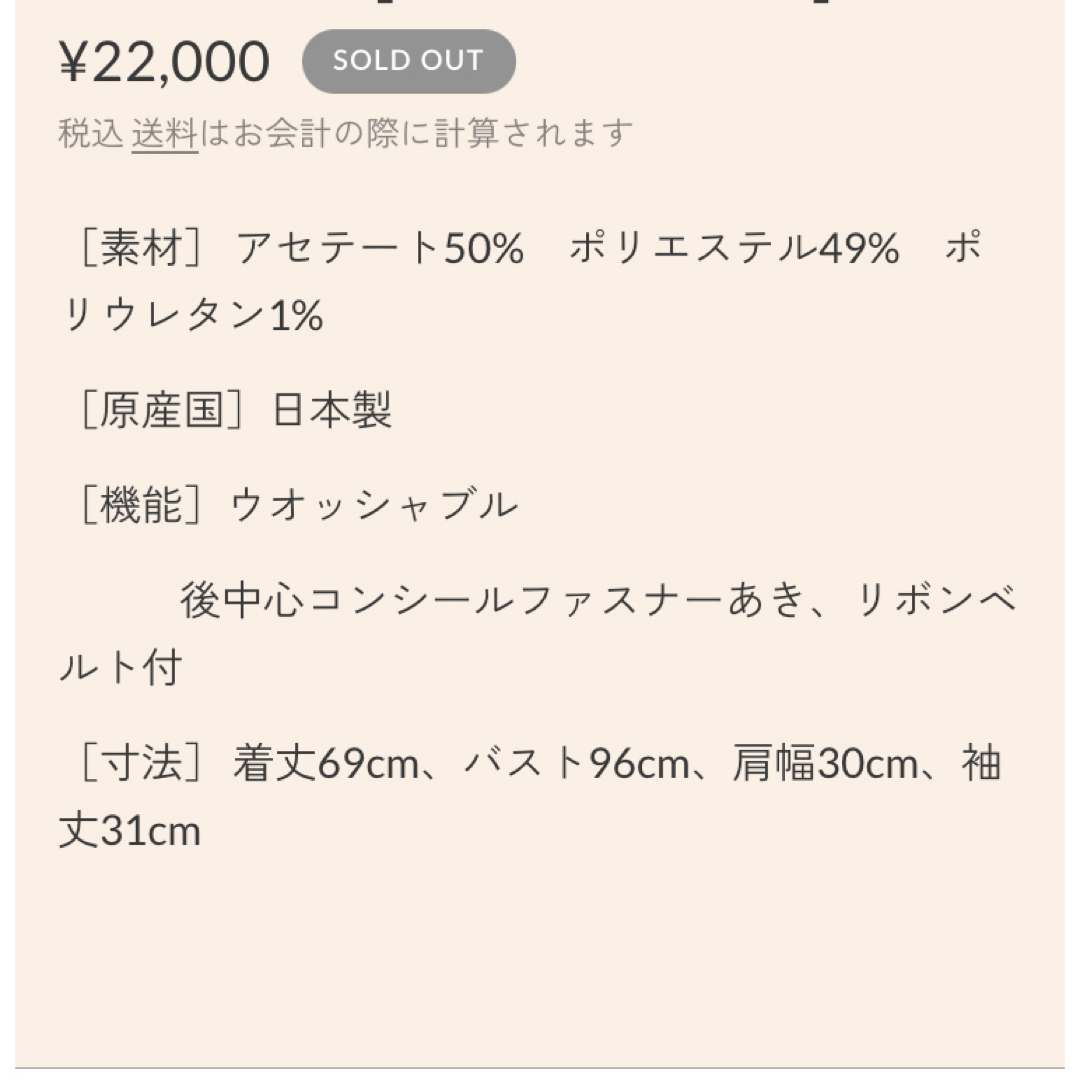Click the [原産国] origin label

[x=161, y=411]
